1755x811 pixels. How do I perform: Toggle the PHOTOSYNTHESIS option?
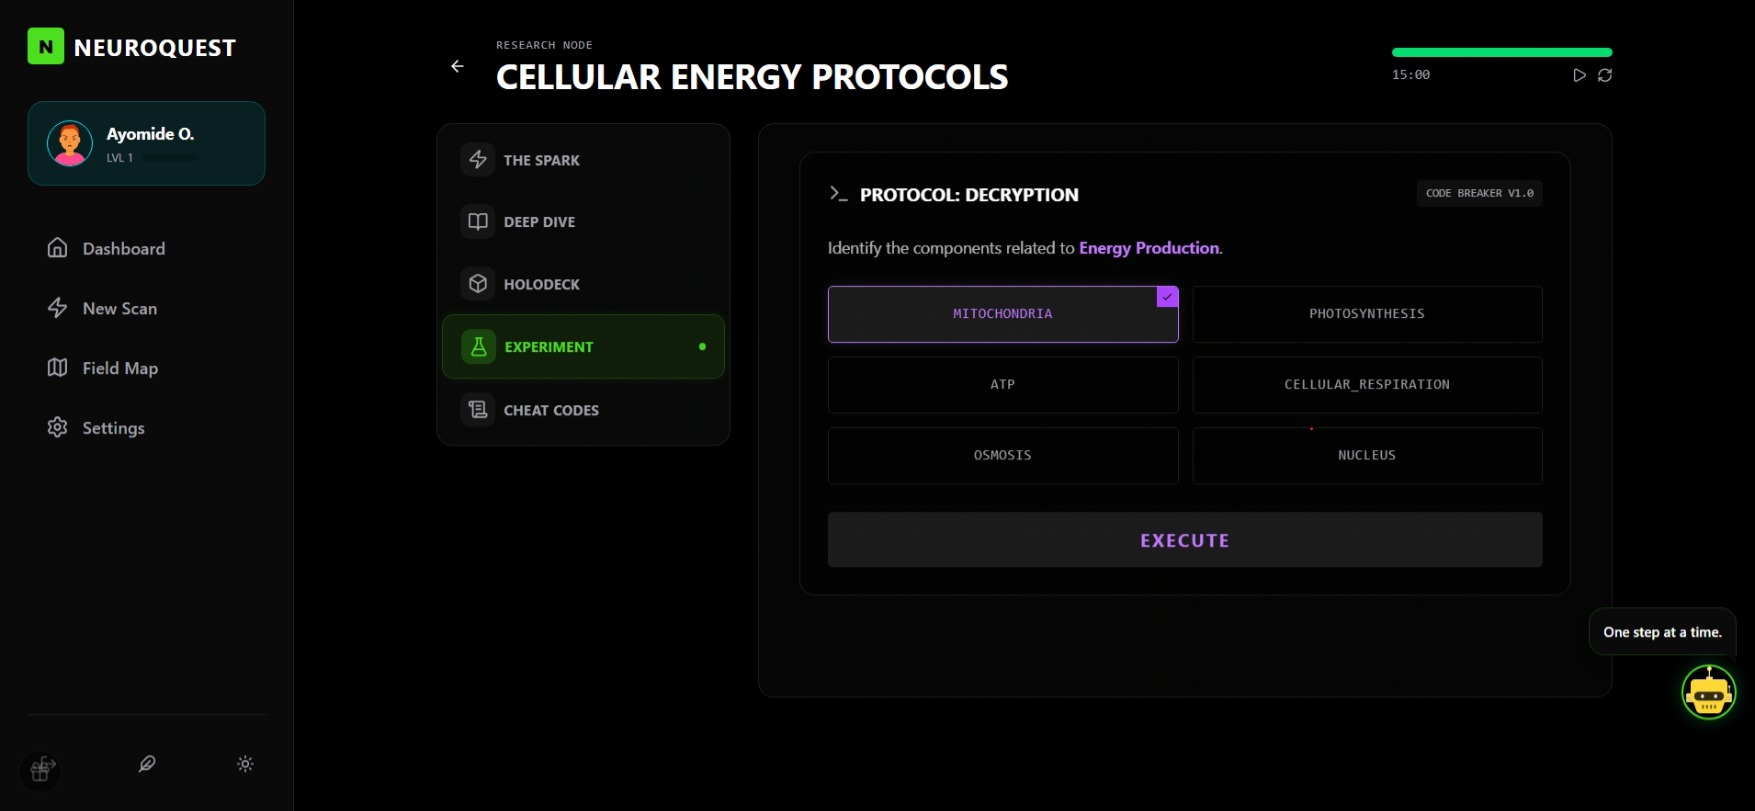1366,314
